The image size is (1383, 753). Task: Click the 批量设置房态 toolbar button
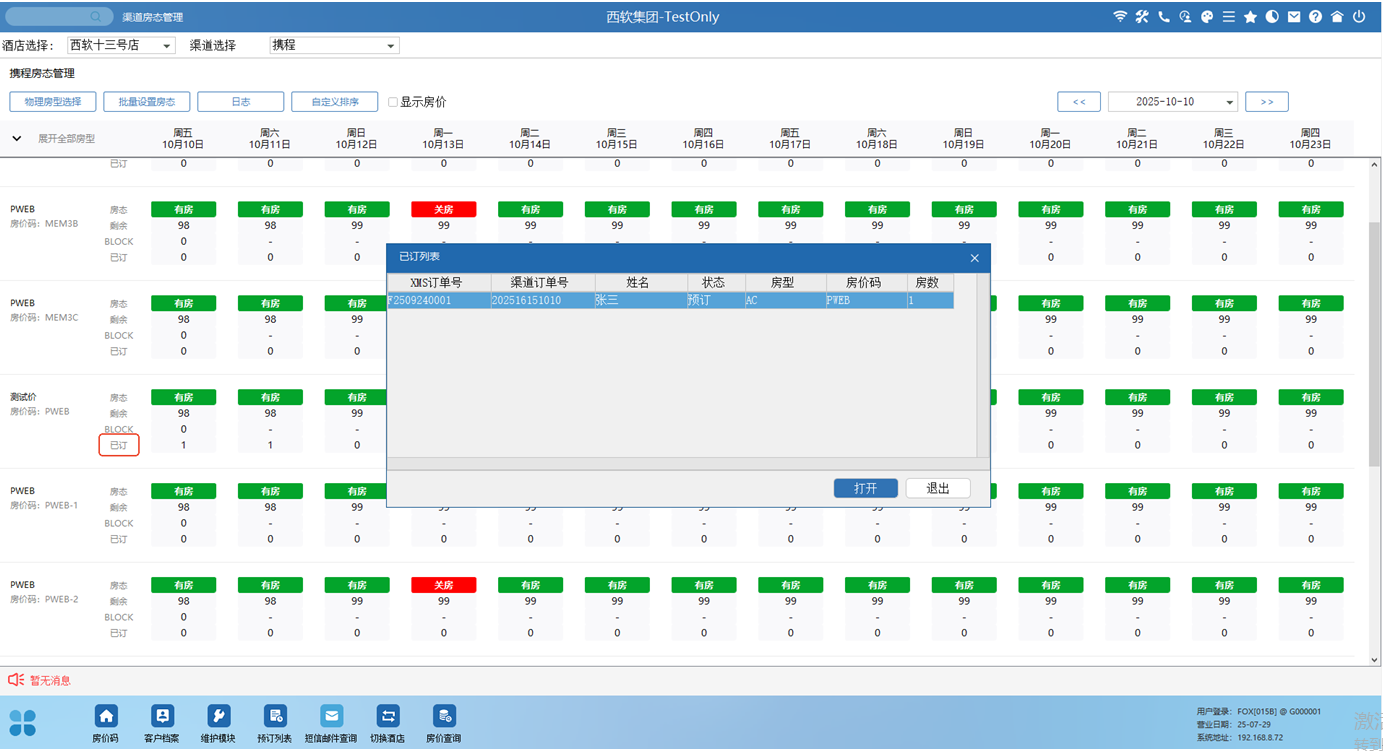click(146, 102)
